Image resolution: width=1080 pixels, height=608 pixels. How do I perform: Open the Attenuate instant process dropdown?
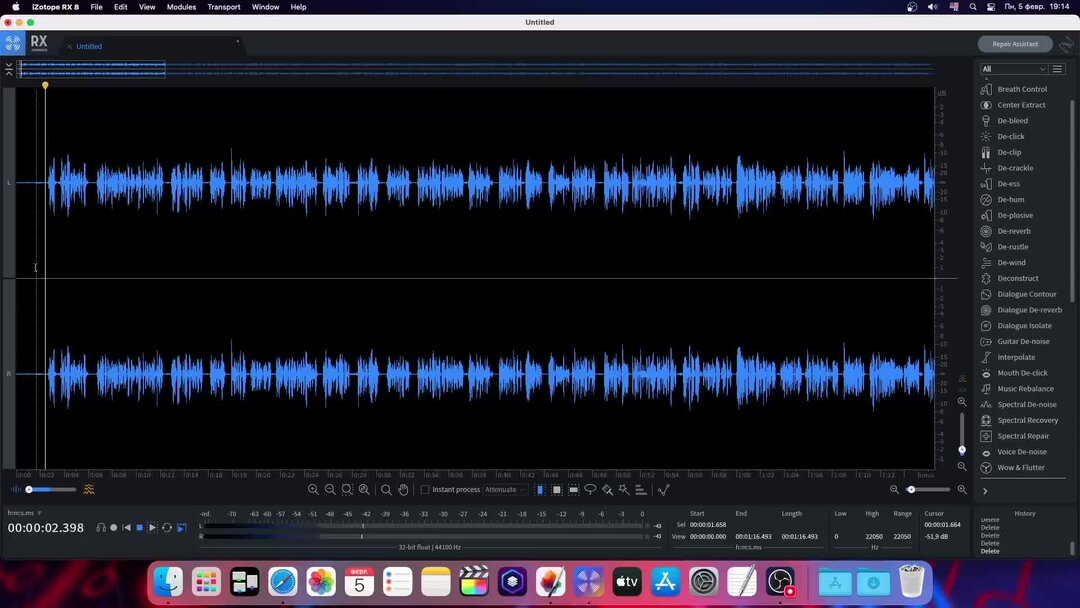click(505, 490)
